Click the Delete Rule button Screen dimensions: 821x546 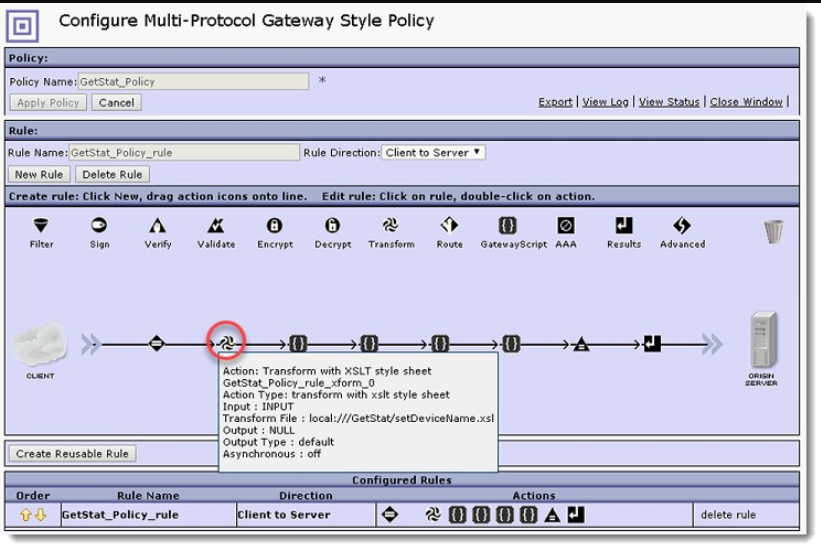tap(112, 174)
